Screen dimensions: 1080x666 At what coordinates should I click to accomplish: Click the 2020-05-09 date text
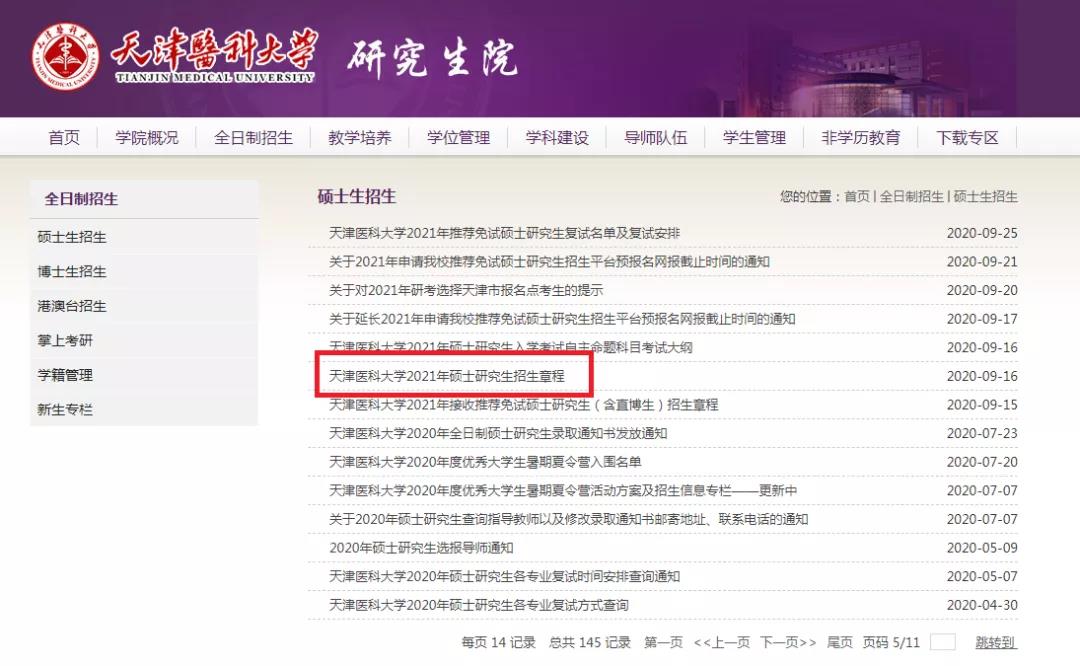(982, 548)
